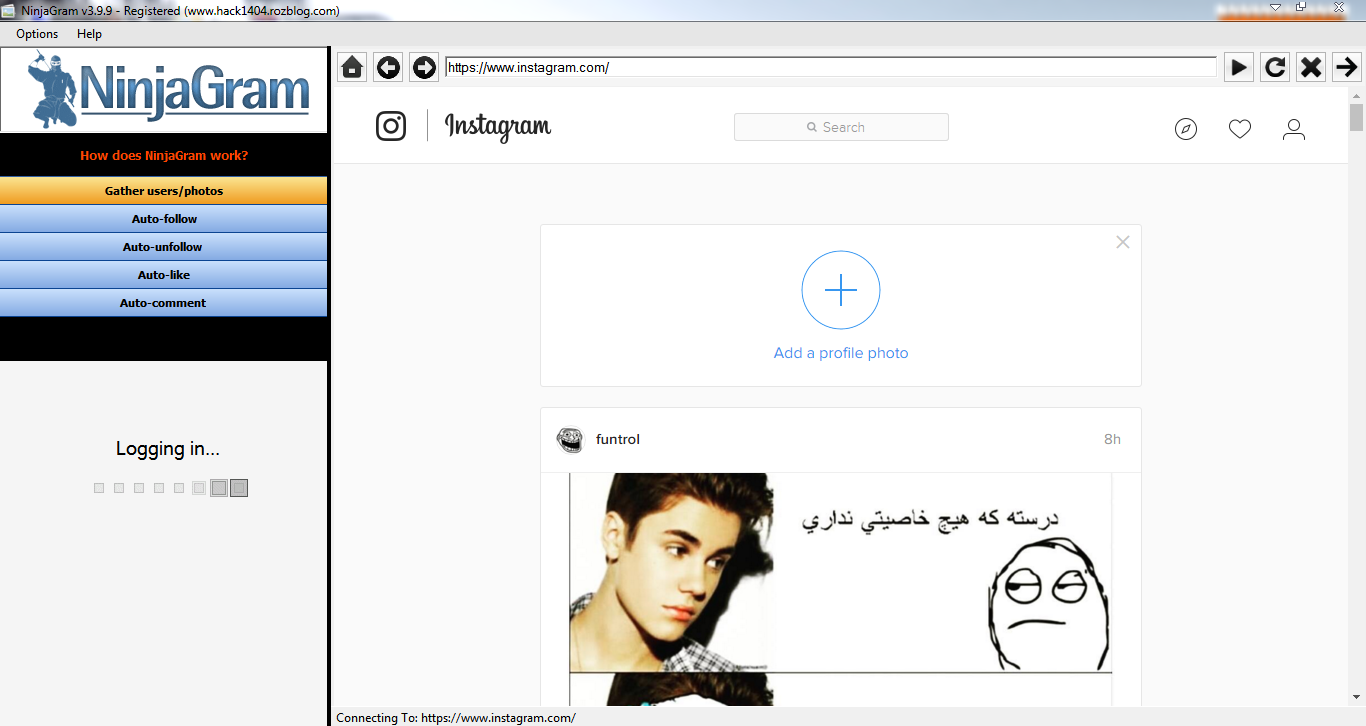Click the Logging in... status text
Viewport: 1366px width, 726px height.
(168, 449)
